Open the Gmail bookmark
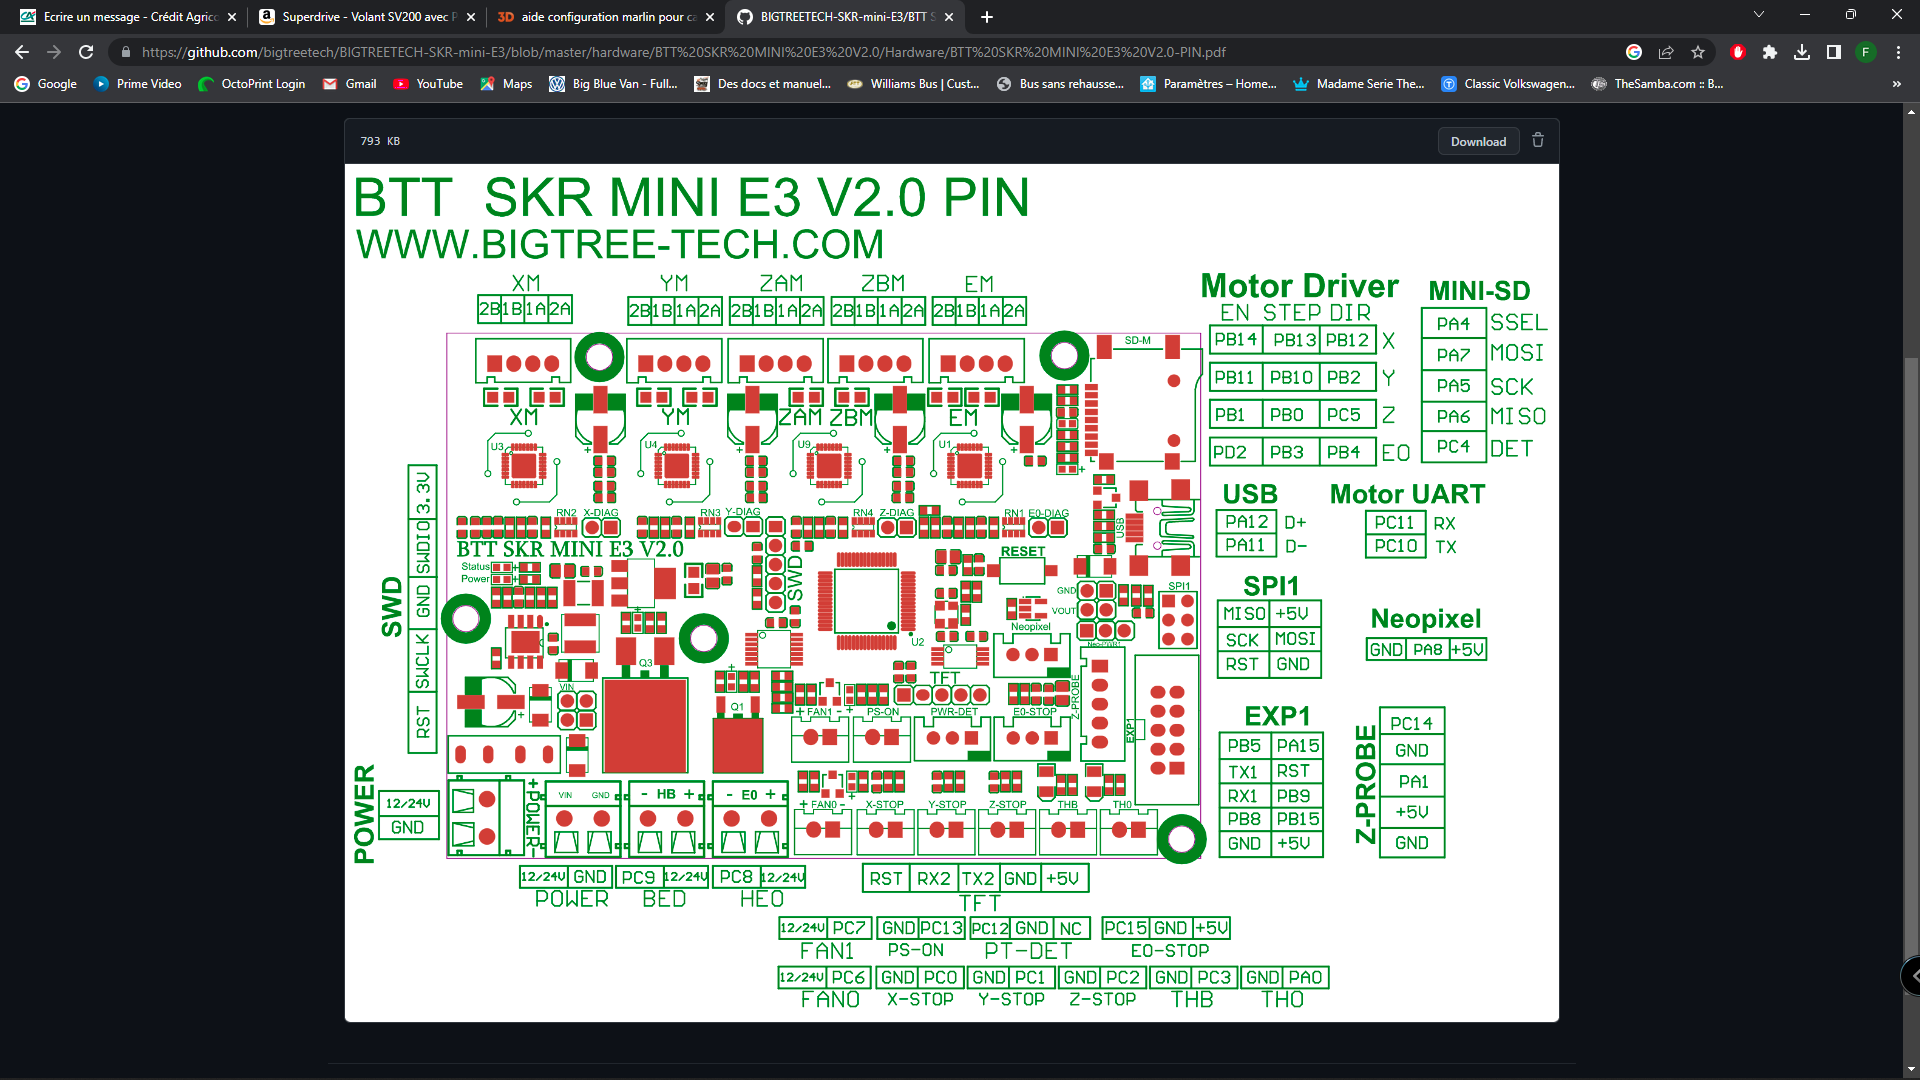Screen dimensions: 1920x1080 click(350, 84)
